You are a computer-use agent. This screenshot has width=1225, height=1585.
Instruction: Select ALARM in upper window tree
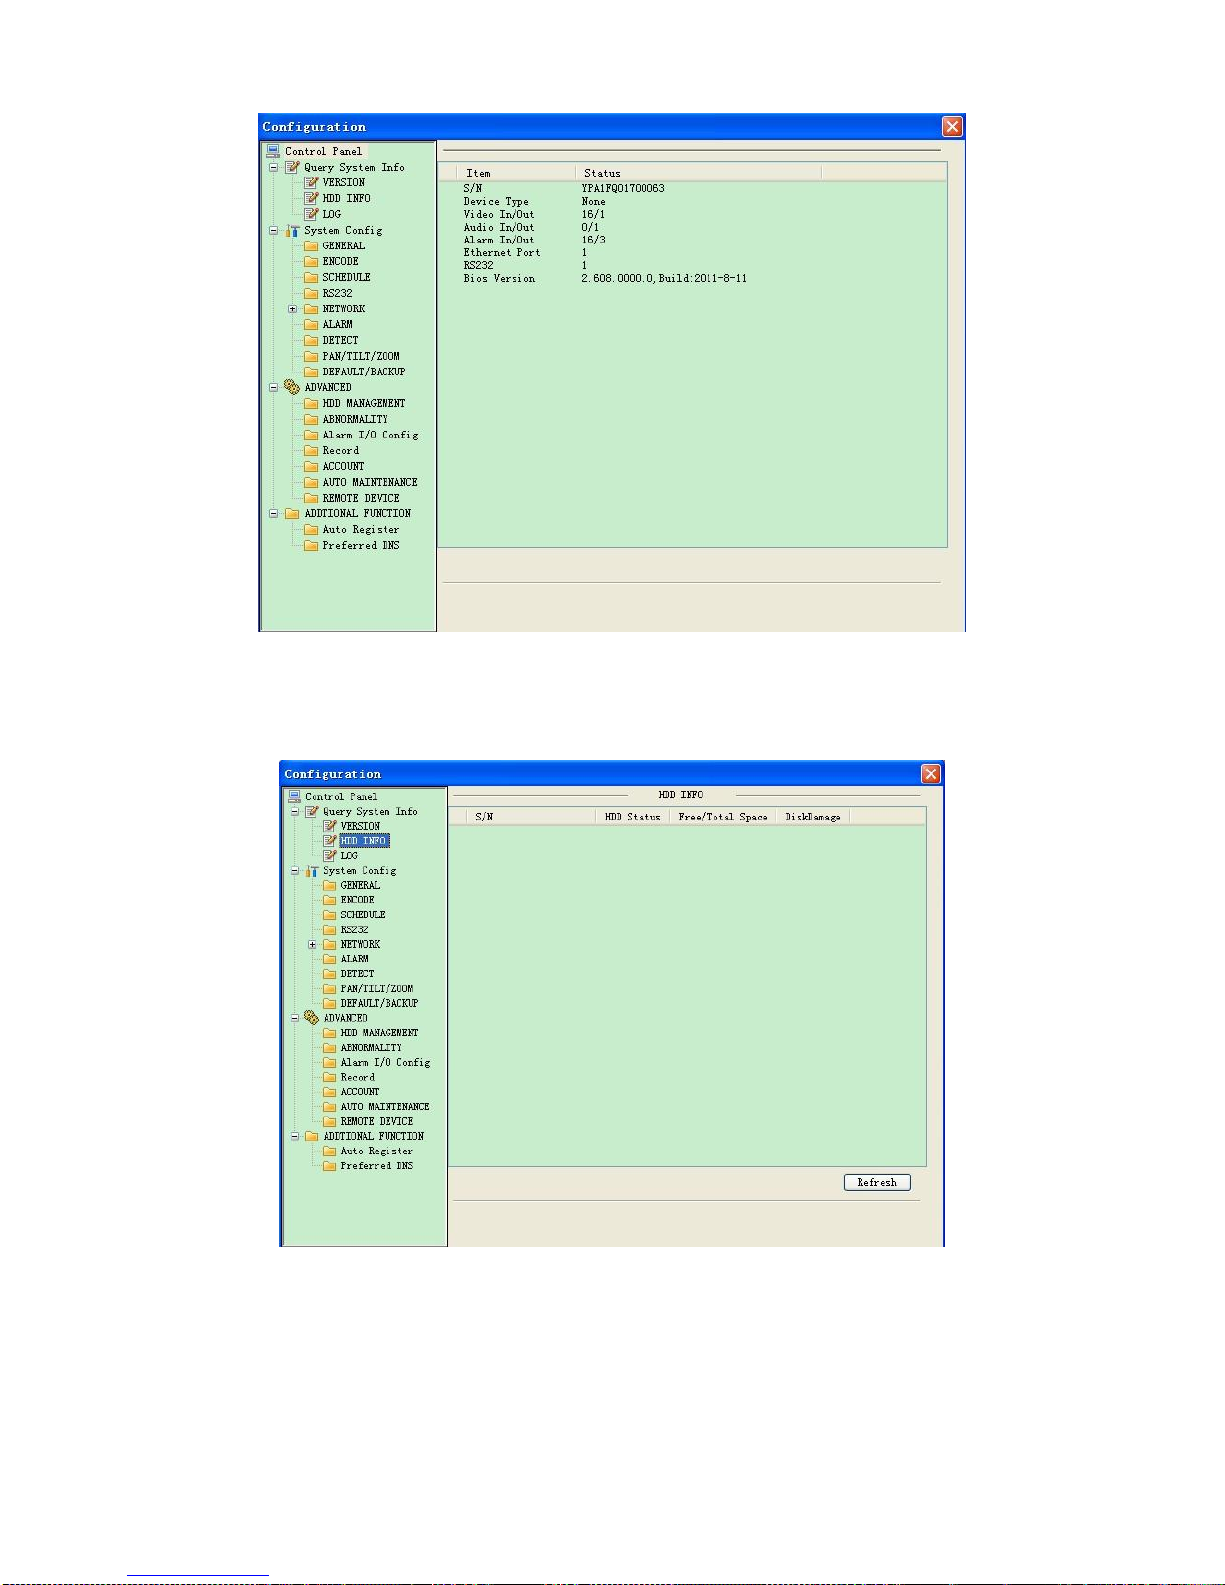click(337, 324)
